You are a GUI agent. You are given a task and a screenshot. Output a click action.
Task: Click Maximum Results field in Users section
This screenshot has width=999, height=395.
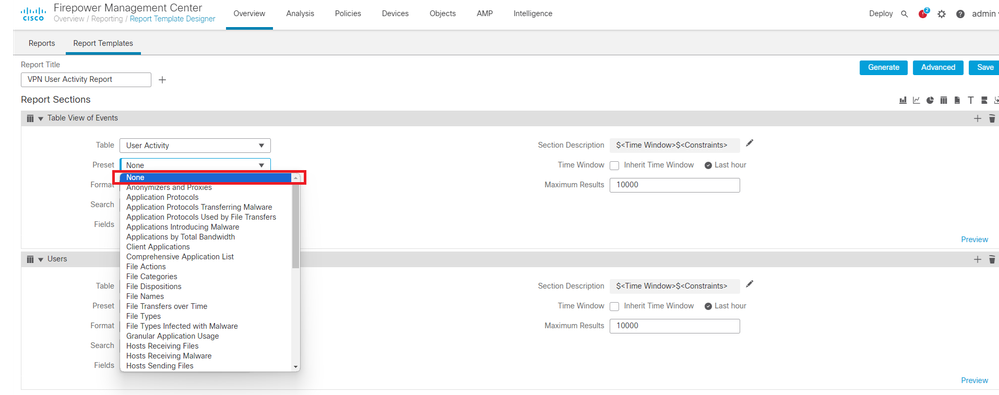675,326
